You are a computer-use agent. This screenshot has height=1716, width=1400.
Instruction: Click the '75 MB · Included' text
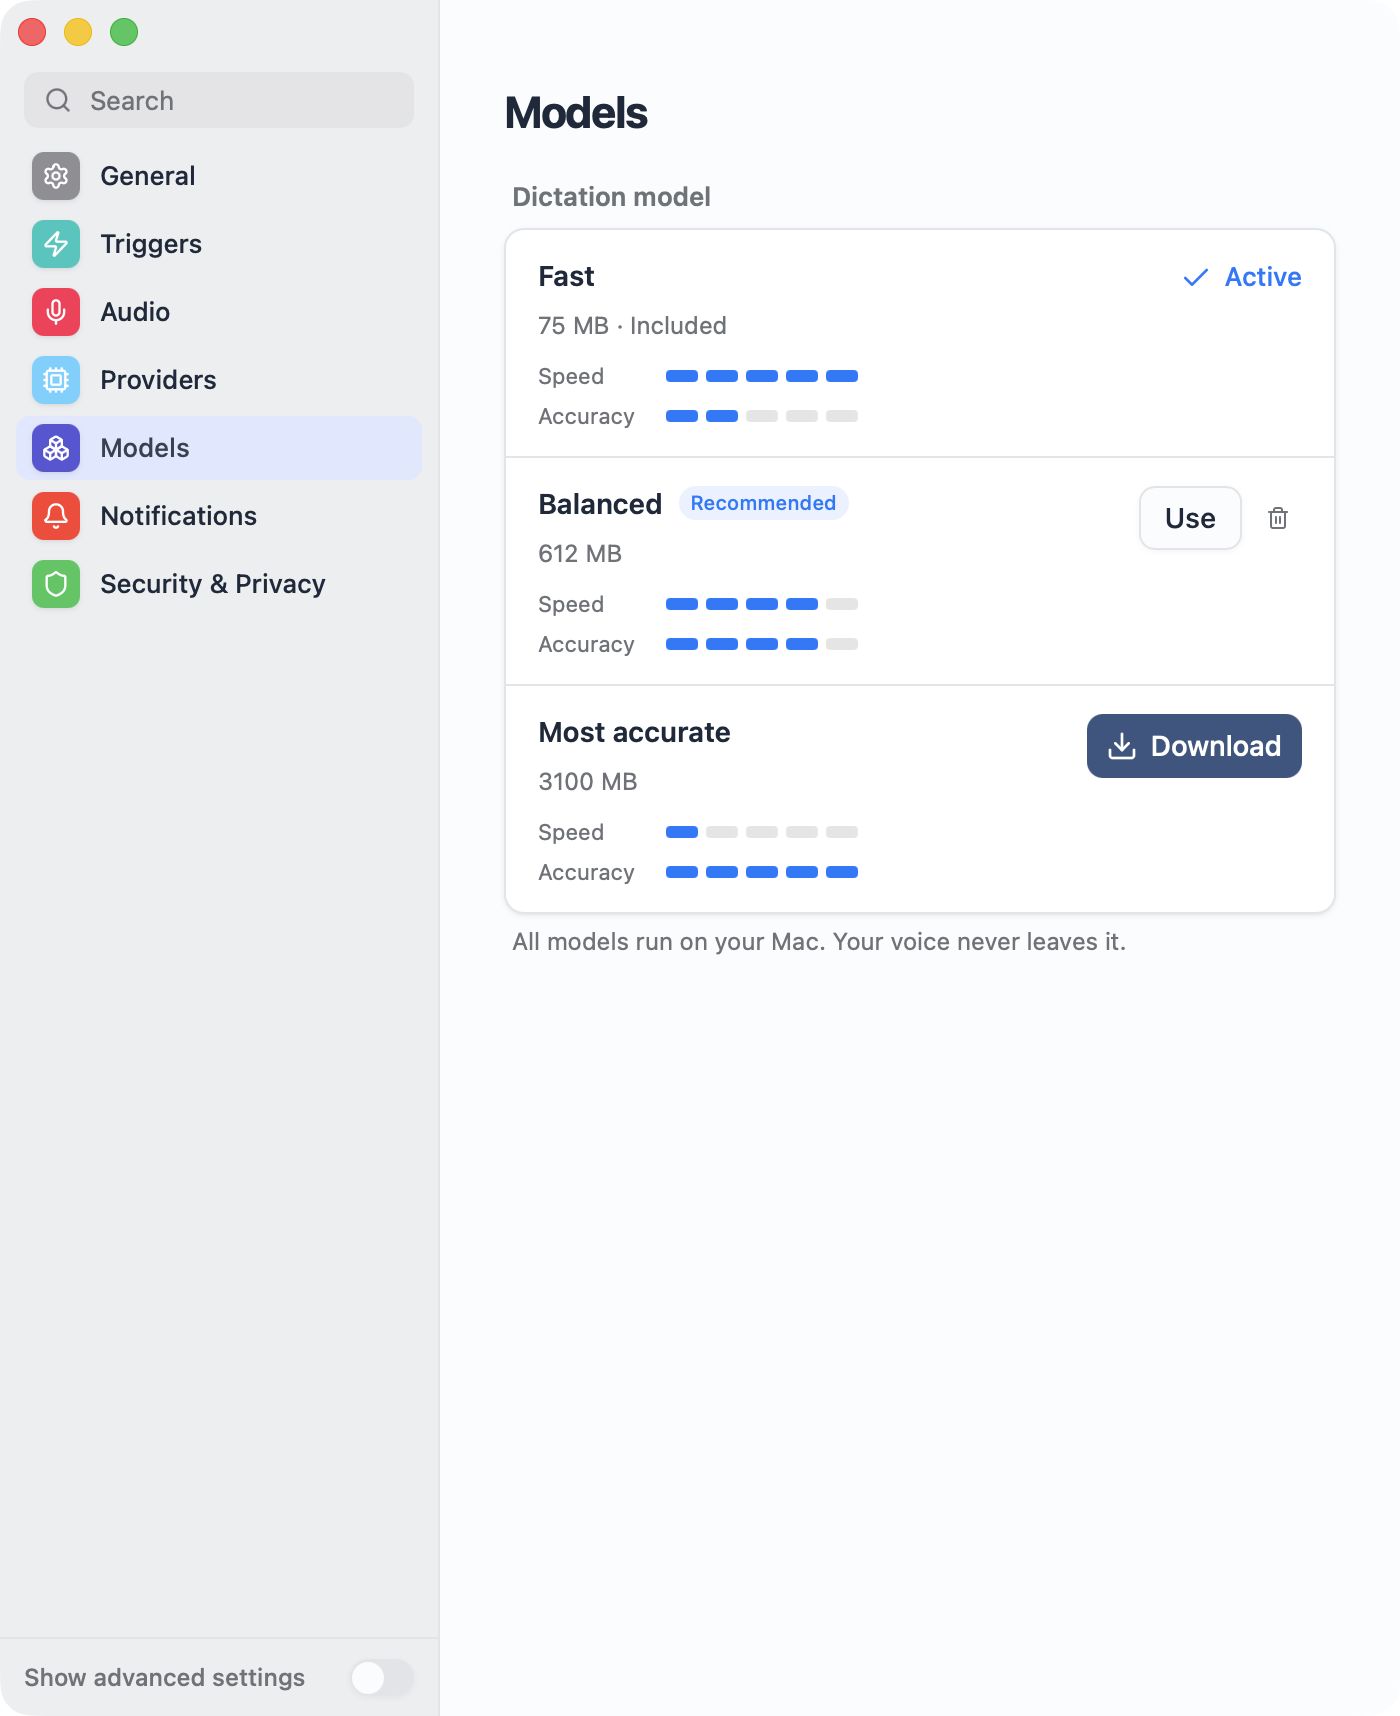(632, 326)
